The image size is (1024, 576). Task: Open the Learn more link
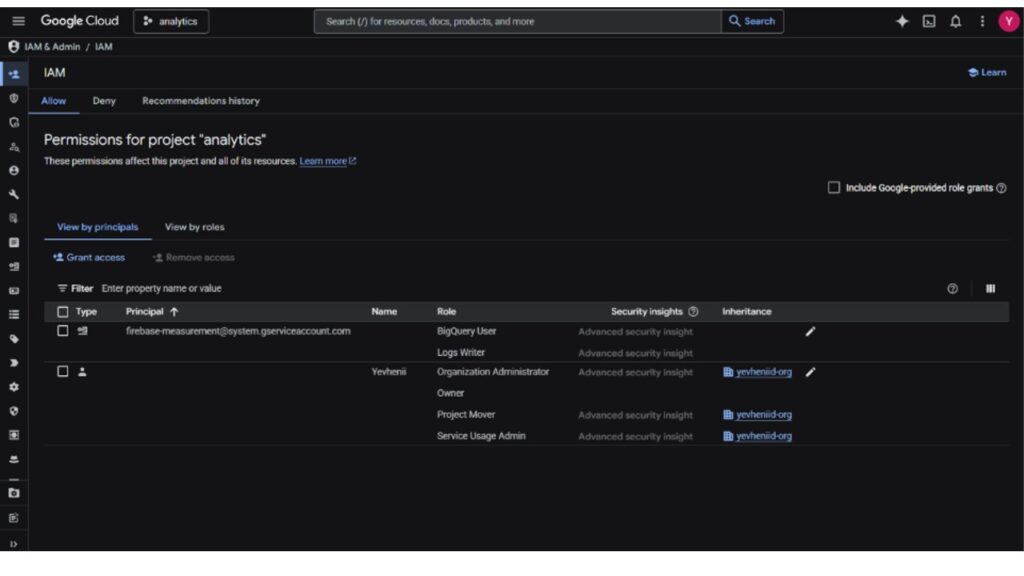pyautogui.click(x=328, y=161)
